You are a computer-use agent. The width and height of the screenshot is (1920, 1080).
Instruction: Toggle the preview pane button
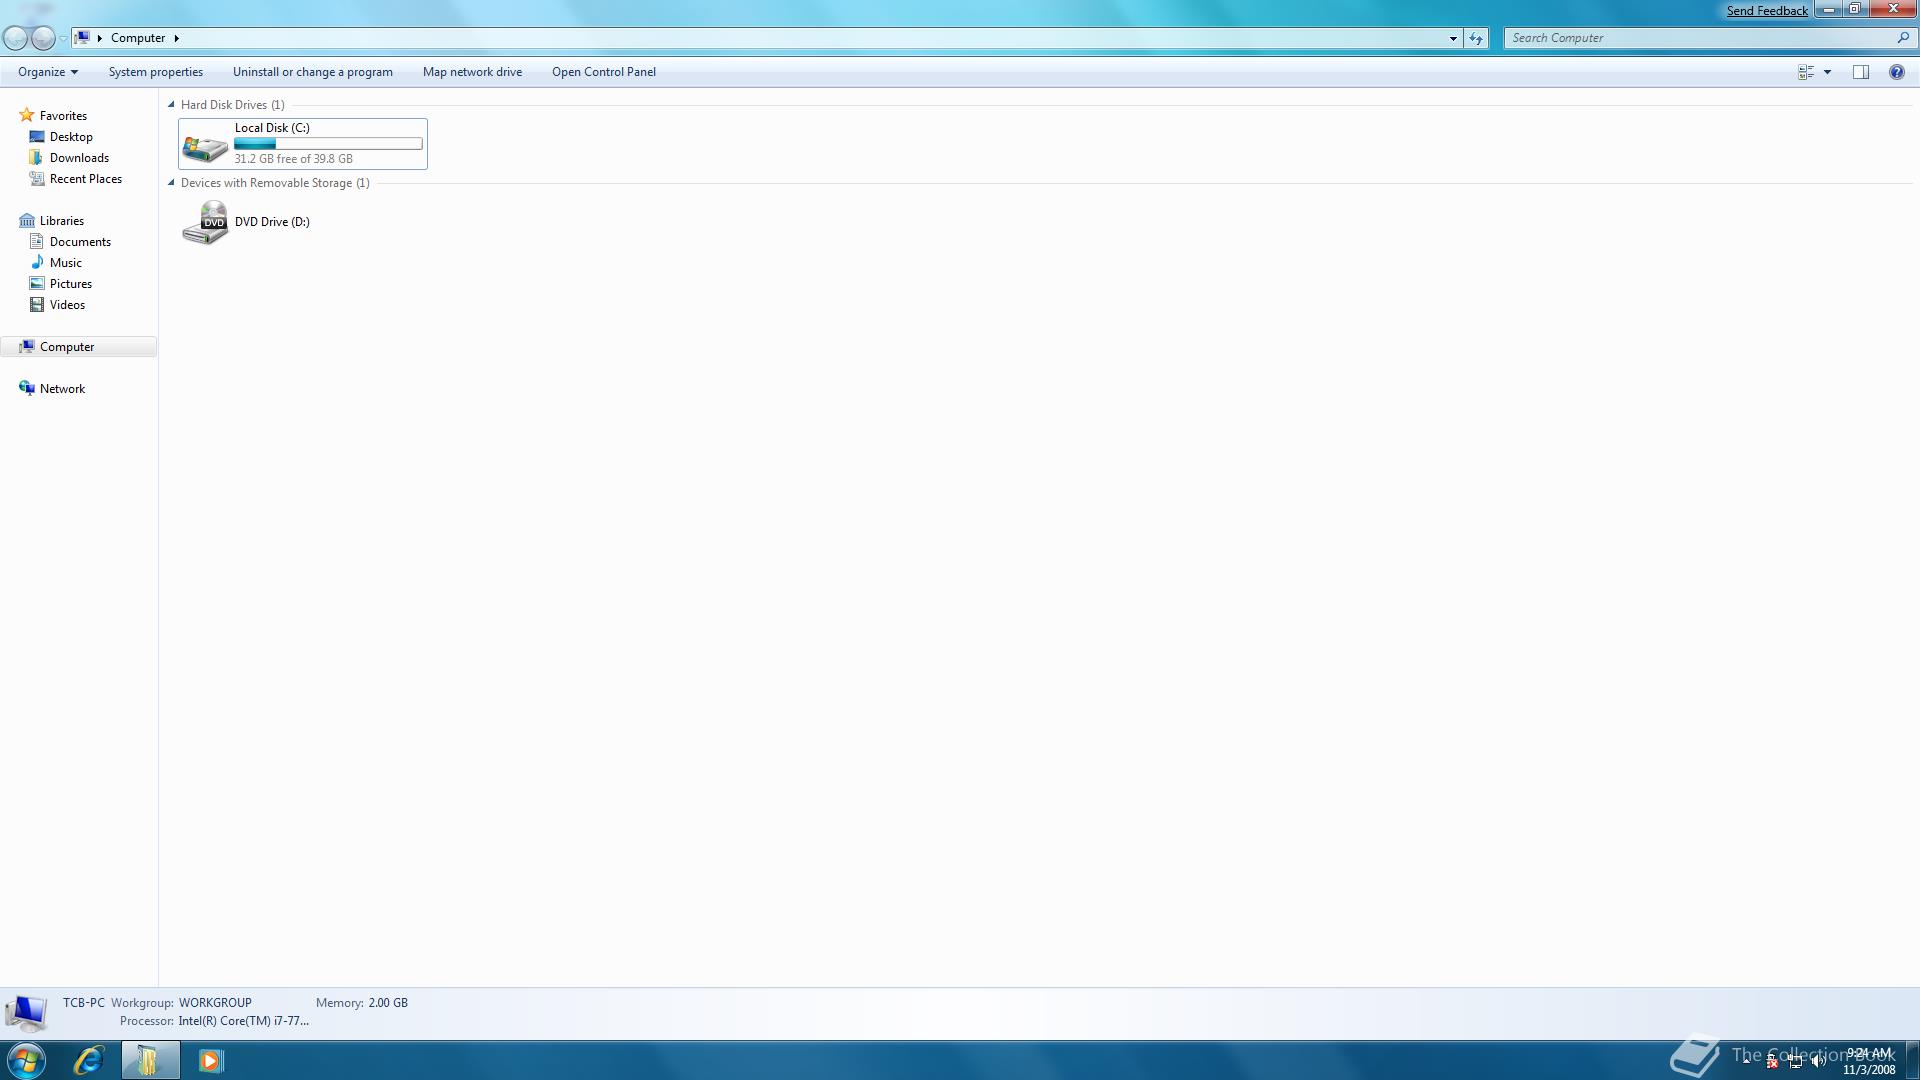(x=1860, y=72)
